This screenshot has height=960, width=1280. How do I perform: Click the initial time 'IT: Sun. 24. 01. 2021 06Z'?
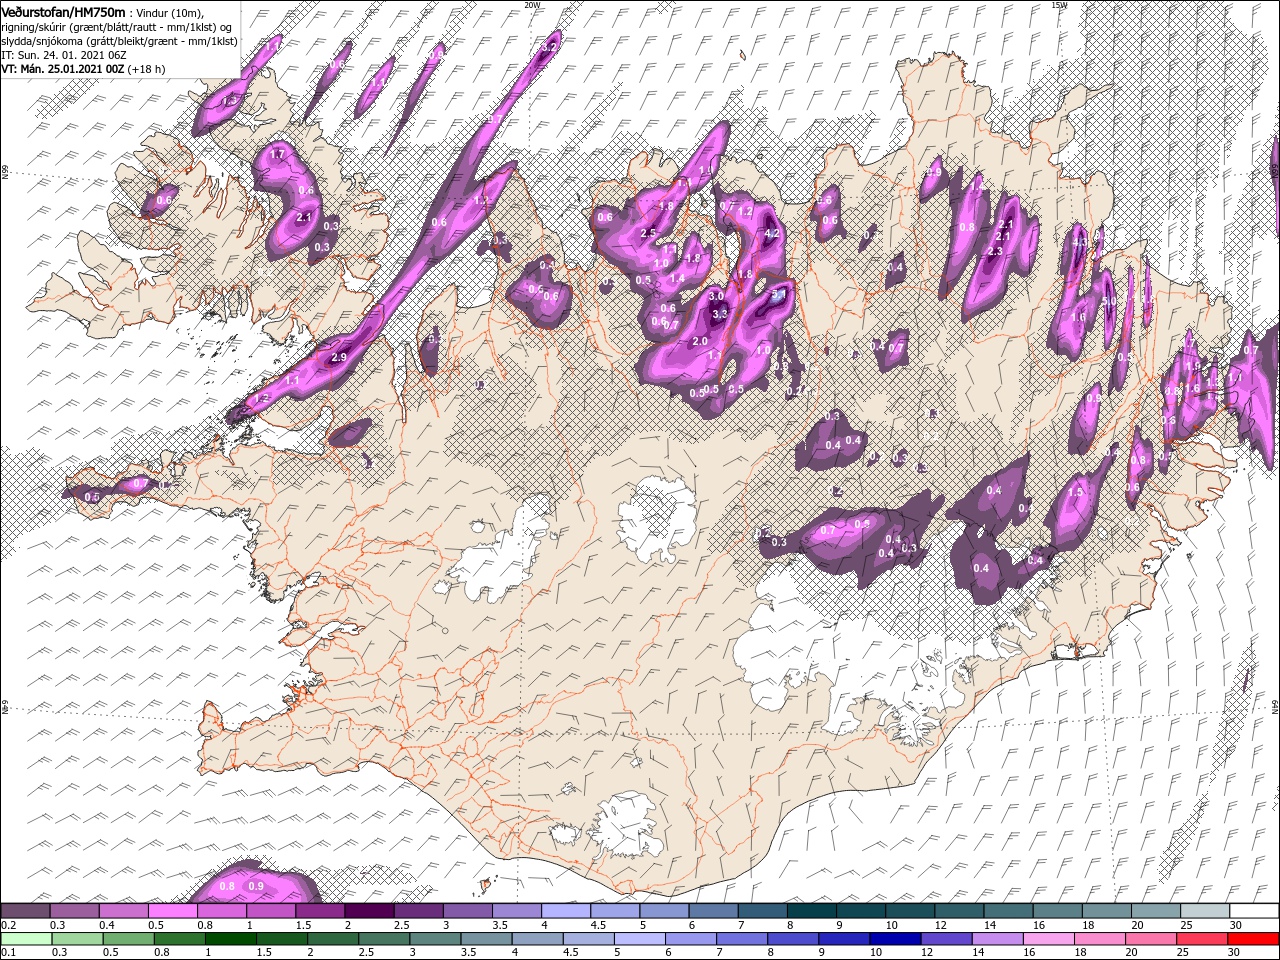pos(64,55)
